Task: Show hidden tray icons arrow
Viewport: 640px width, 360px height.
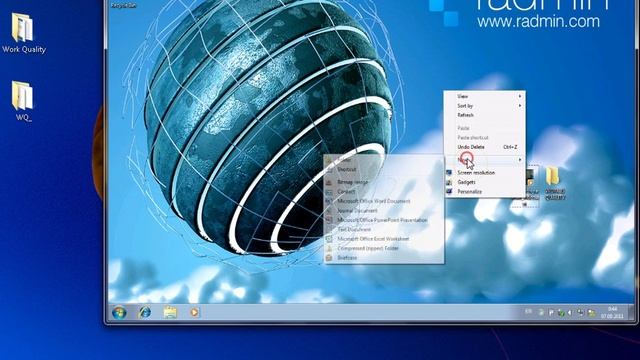Action: tap(541, 313)
